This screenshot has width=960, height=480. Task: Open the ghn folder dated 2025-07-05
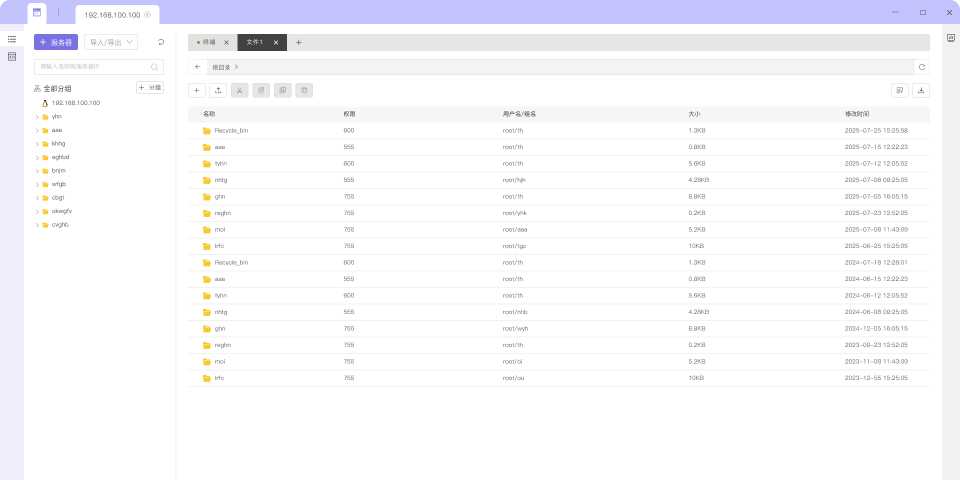pos(220,197)
